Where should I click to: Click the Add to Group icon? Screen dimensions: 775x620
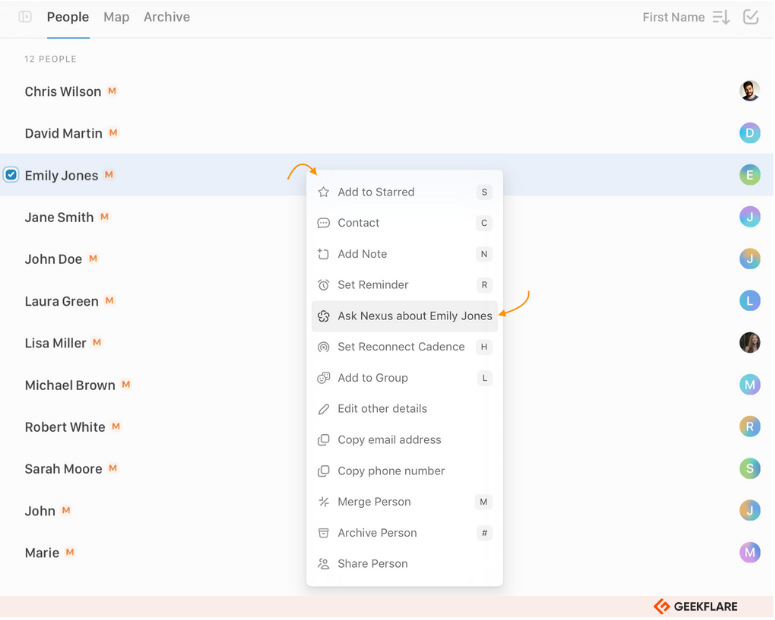(323, 378)
